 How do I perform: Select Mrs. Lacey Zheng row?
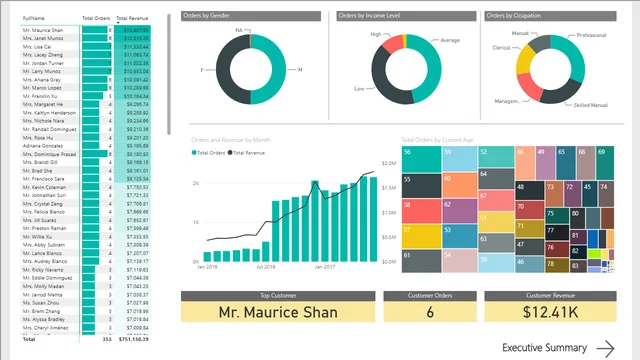(x=86, y=55)
